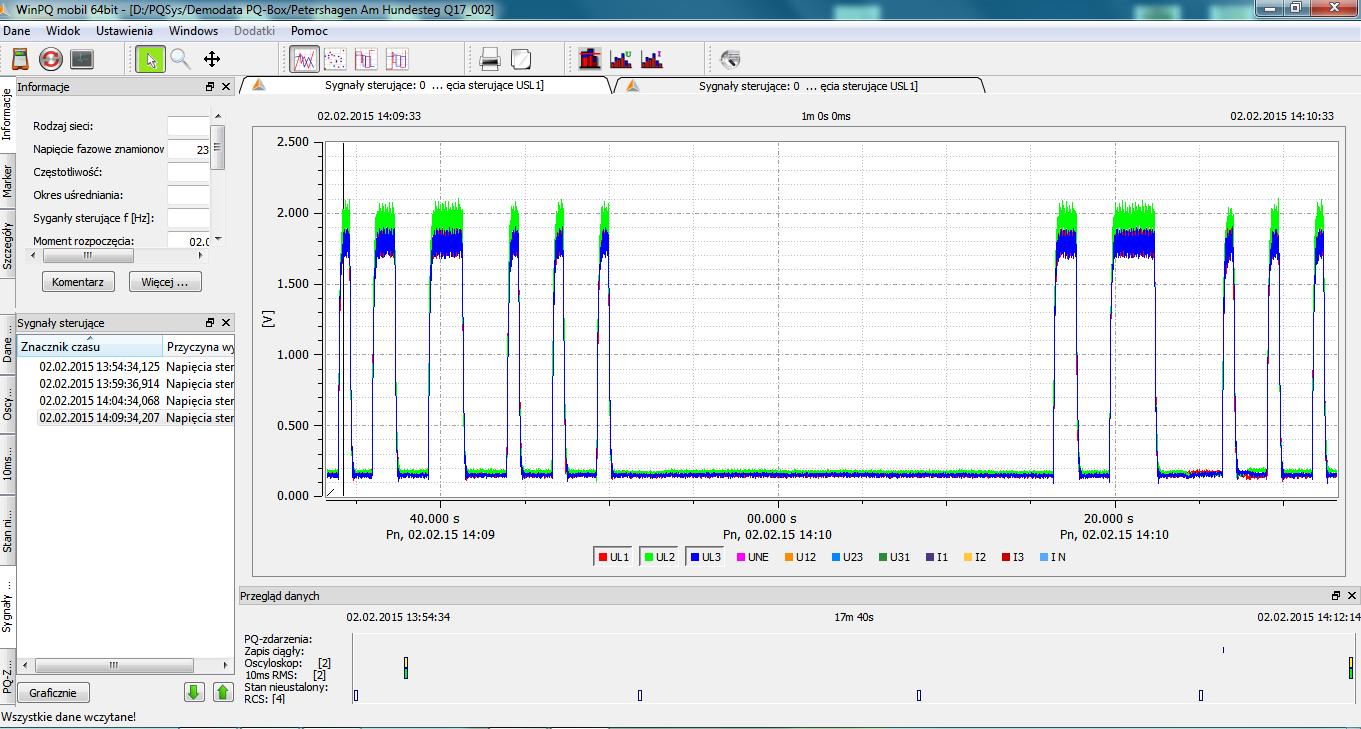
Task: Close the Sygnały sterujące panel
Action: pyautogui.click(x=226, y=323)
